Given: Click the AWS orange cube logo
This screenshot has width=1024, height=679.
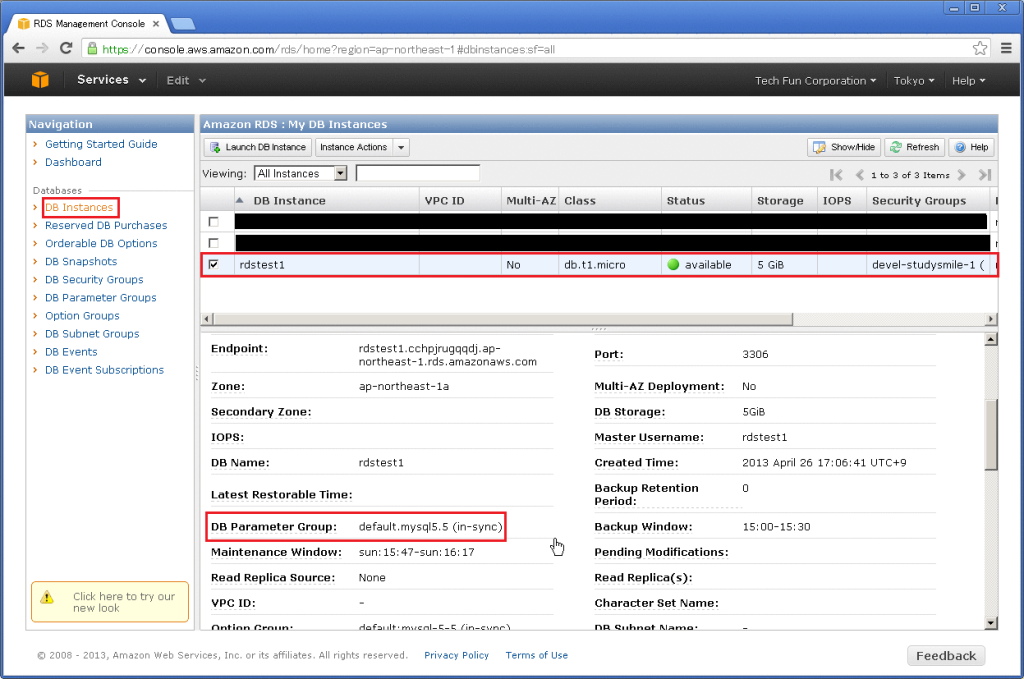Looking at the screenshot, I should (x=40, y=80).
